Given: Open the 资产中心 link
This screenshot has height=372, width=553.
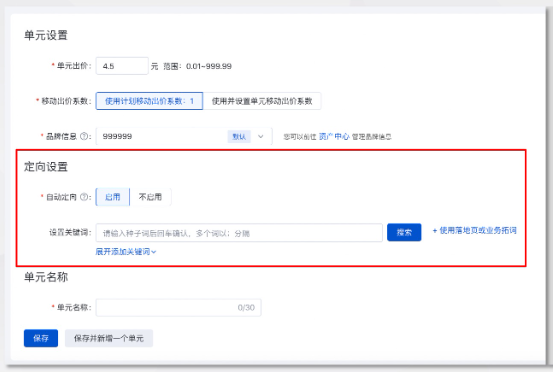Looking at the screenshot, I should coord(334,136).
